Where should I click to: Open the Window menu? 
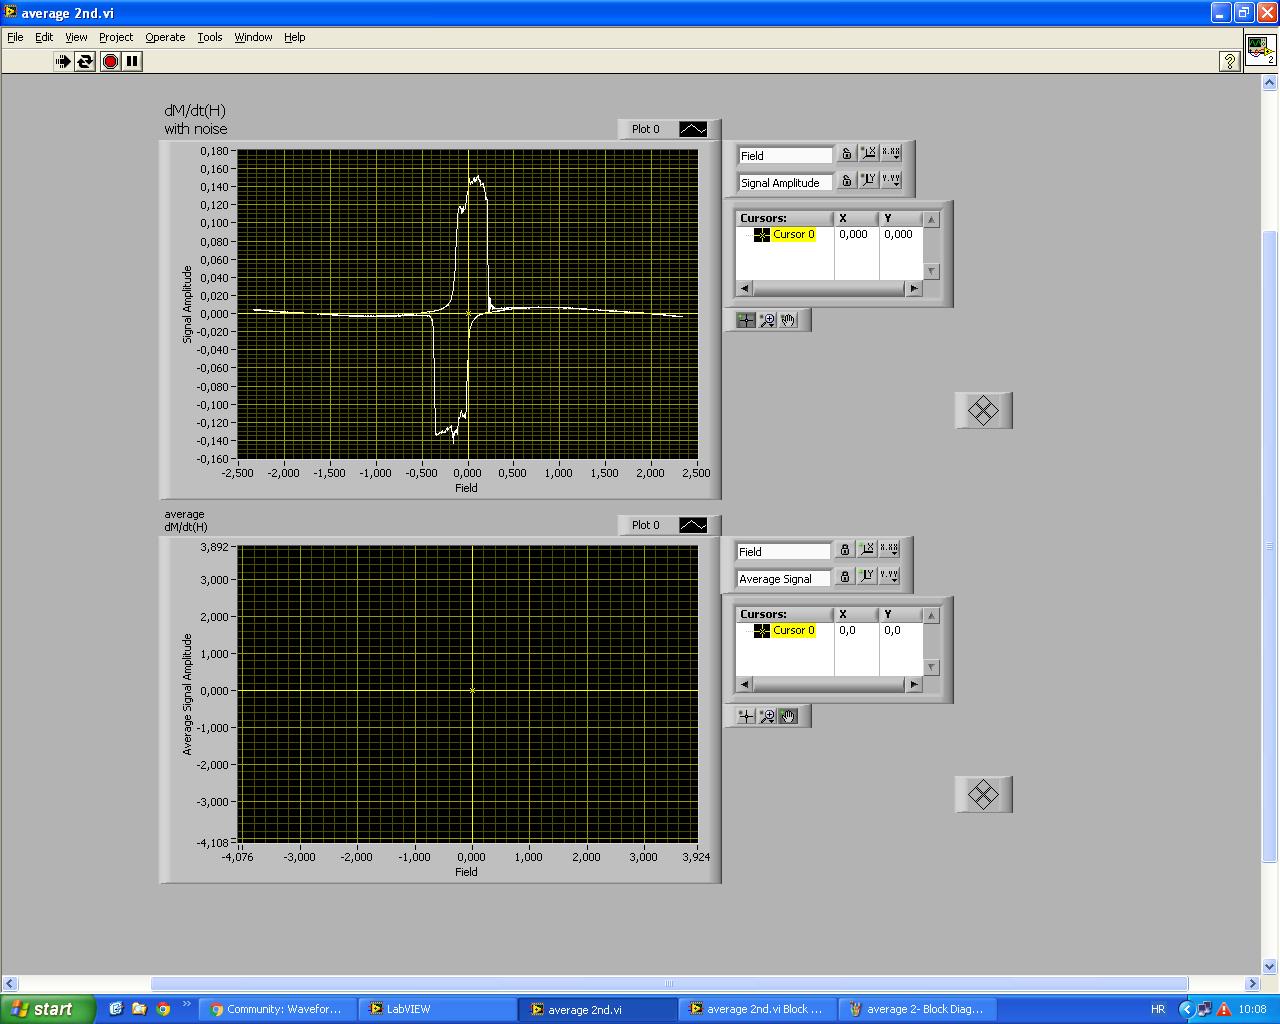(253, 37)
